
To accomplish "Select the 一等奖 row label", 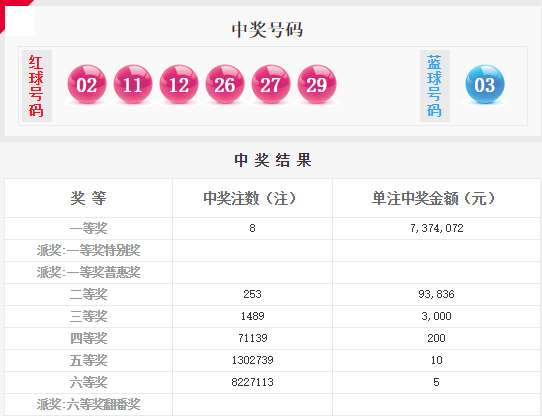I will 88,228.
